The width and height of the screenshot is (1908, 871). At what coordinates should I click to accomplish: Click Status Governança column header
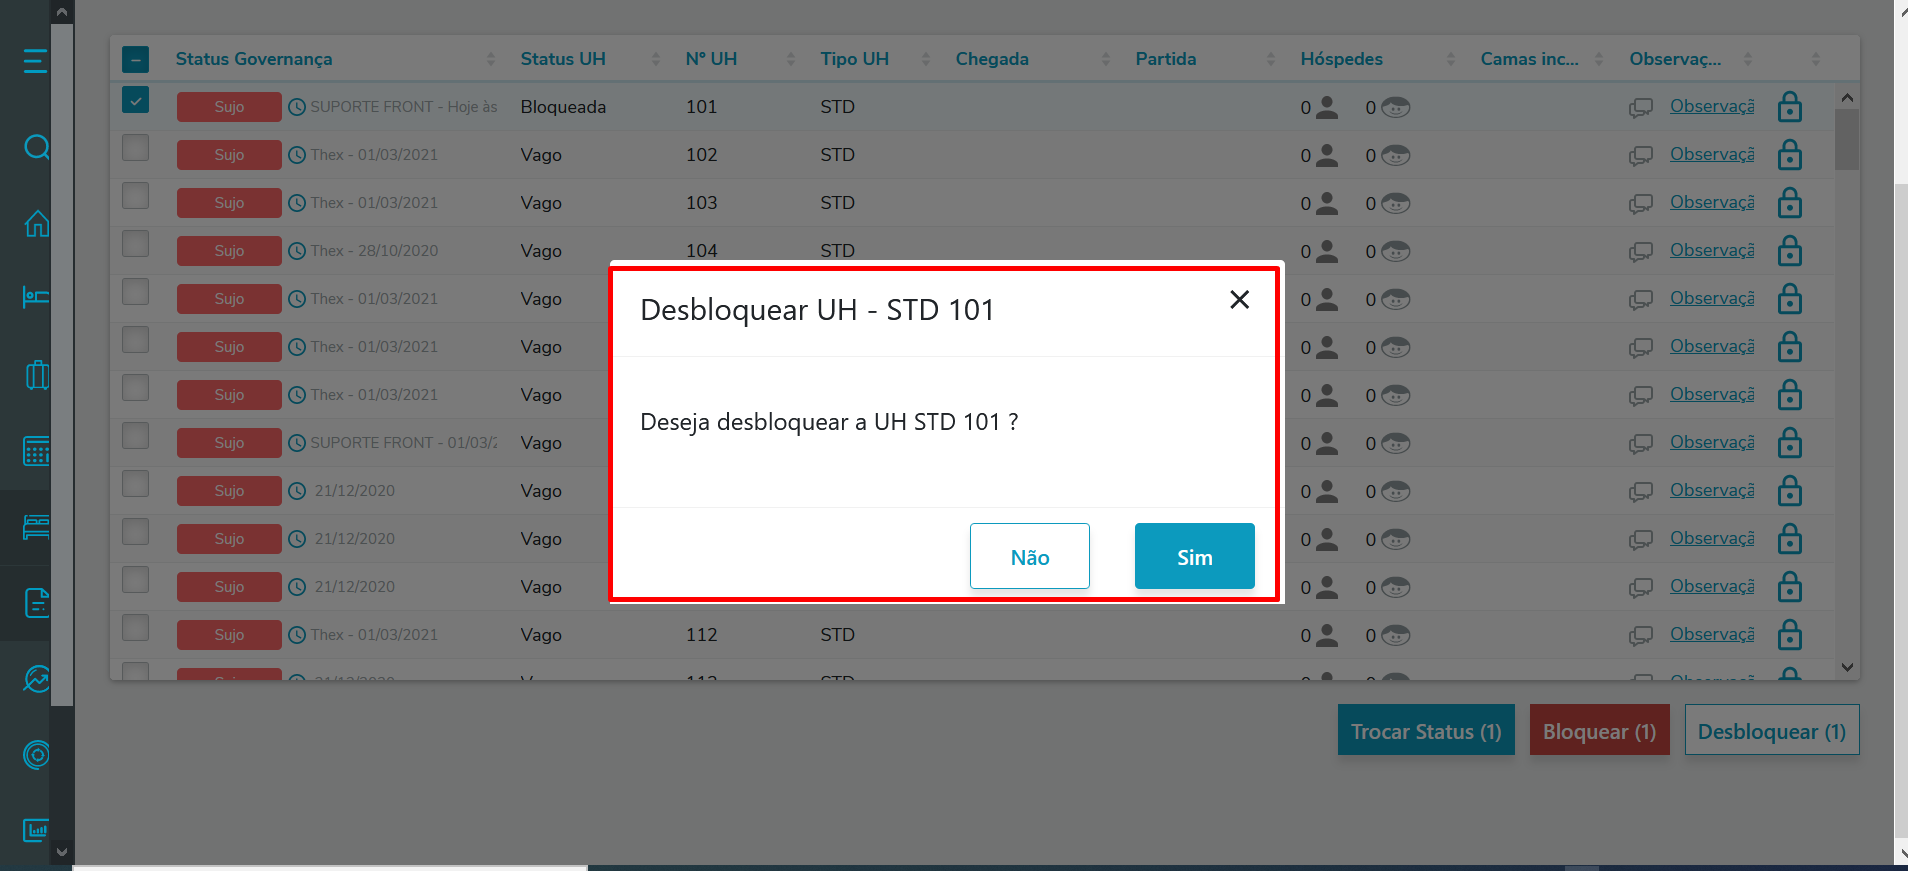(254, 59)
